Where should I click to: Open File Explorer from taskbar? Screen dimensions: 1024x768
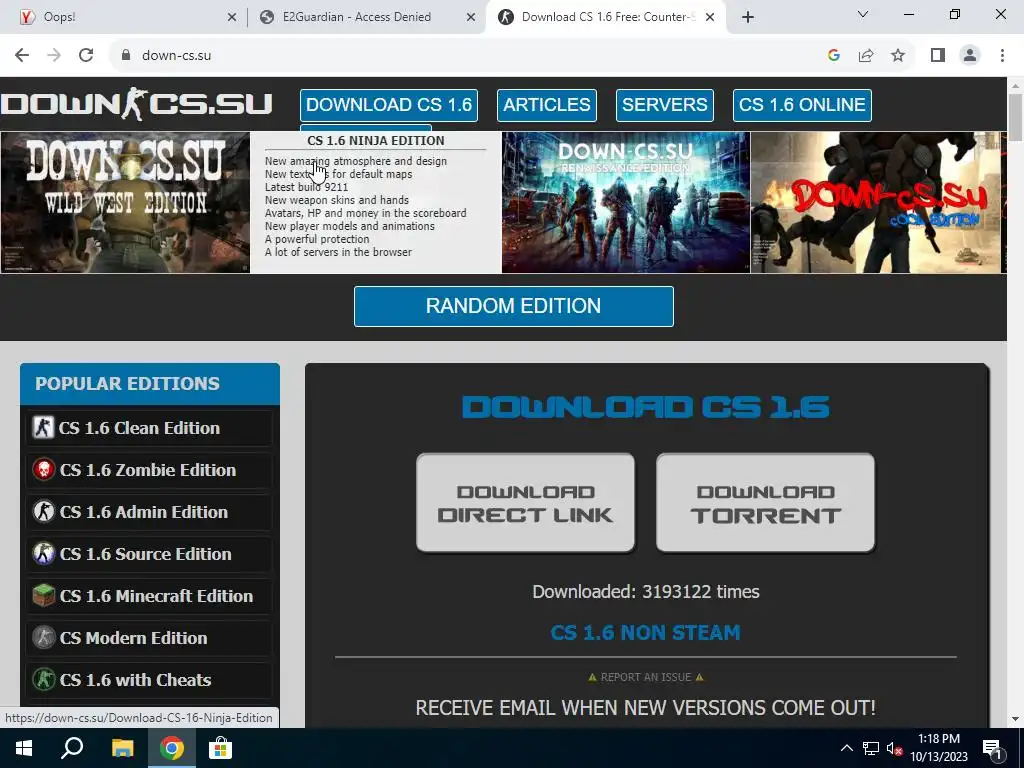tap(122, 748)
